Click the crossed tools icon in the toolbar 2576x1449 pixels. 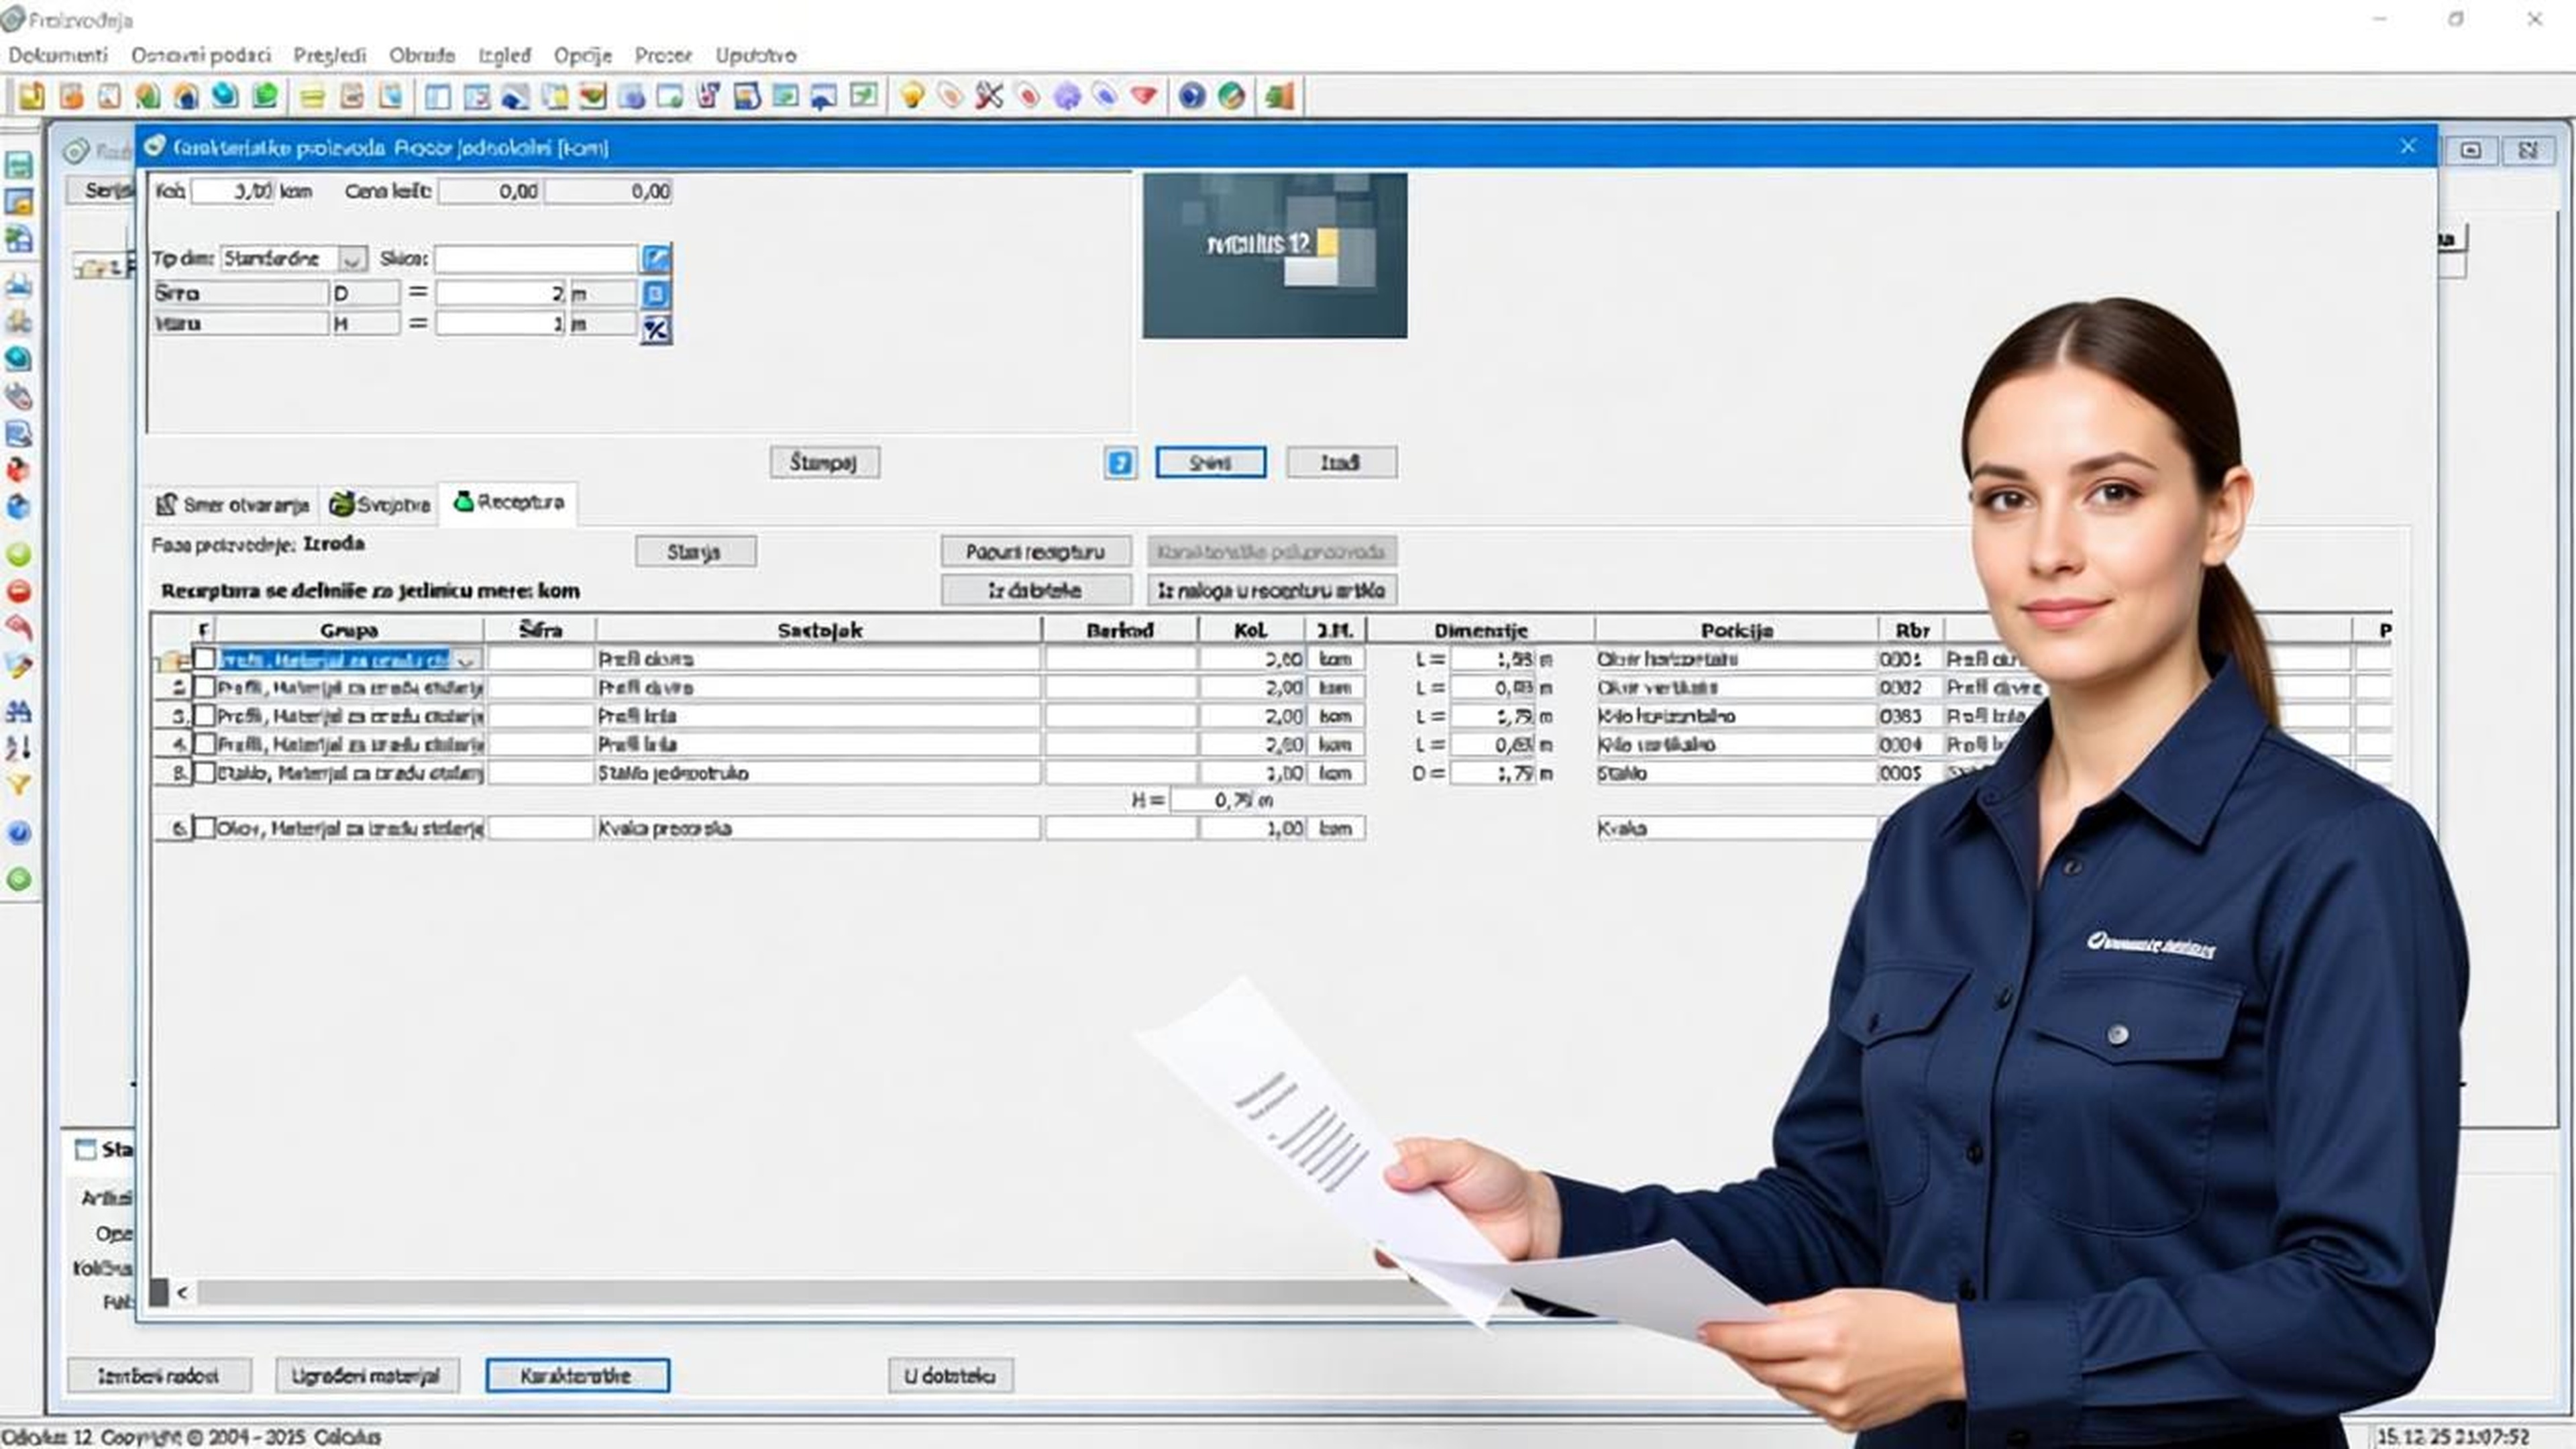coord(989,96)
